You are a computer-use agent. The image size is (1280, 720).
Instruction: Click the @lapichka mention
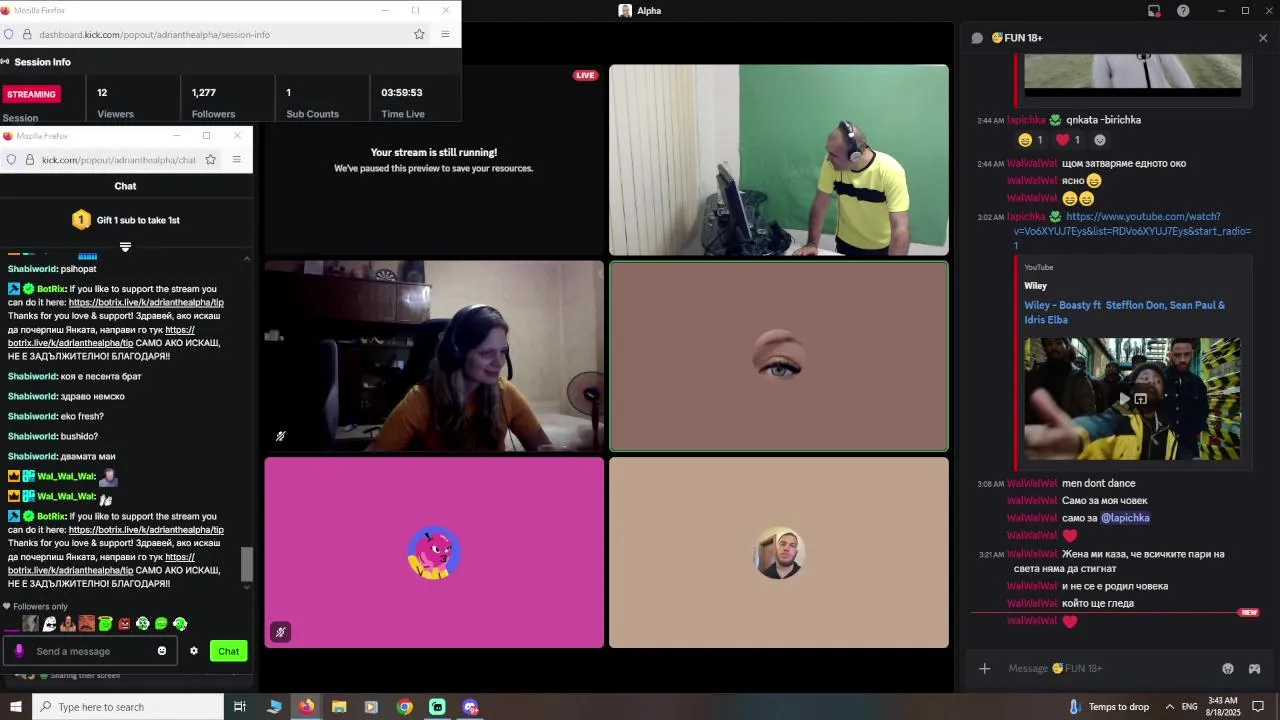[1125, 518]
